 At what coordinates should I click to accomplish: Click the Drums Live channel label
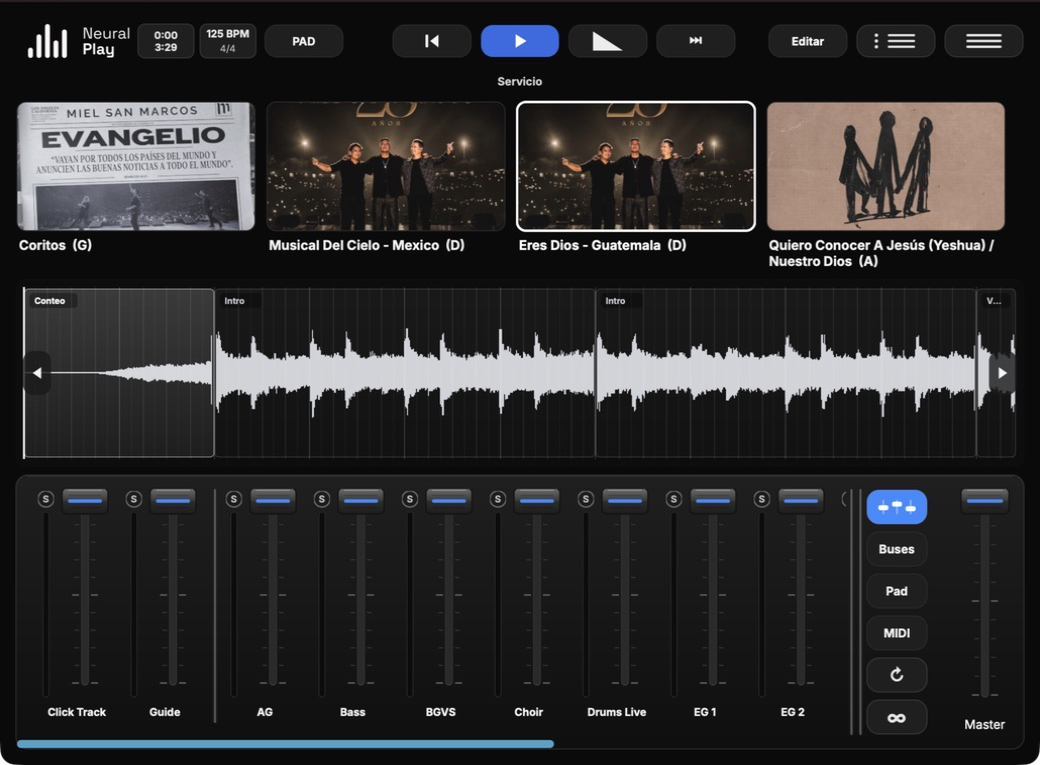pyautogui.click(x=616, y=712)
